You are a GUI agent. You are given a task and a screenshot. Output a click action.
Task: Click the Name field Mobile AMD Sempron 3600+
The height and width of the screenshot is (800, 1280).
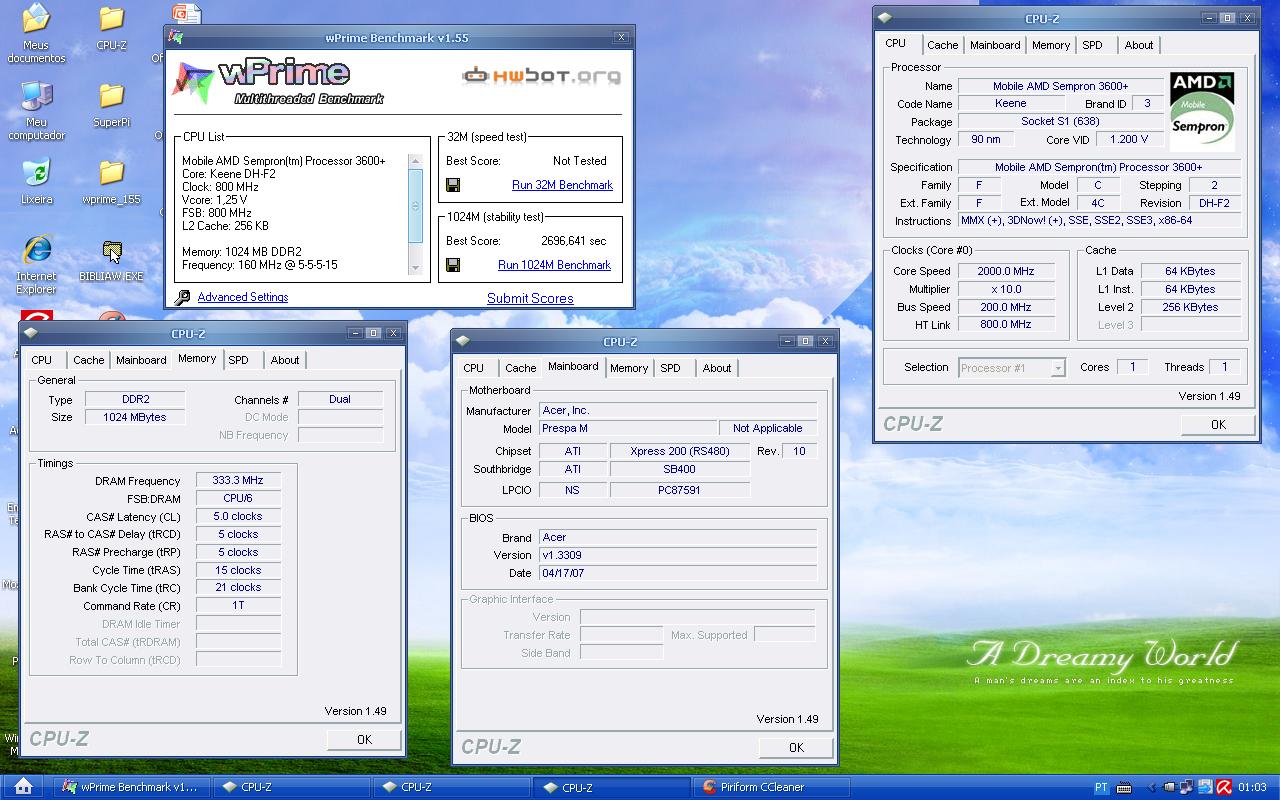click(x=1060, y=86)
